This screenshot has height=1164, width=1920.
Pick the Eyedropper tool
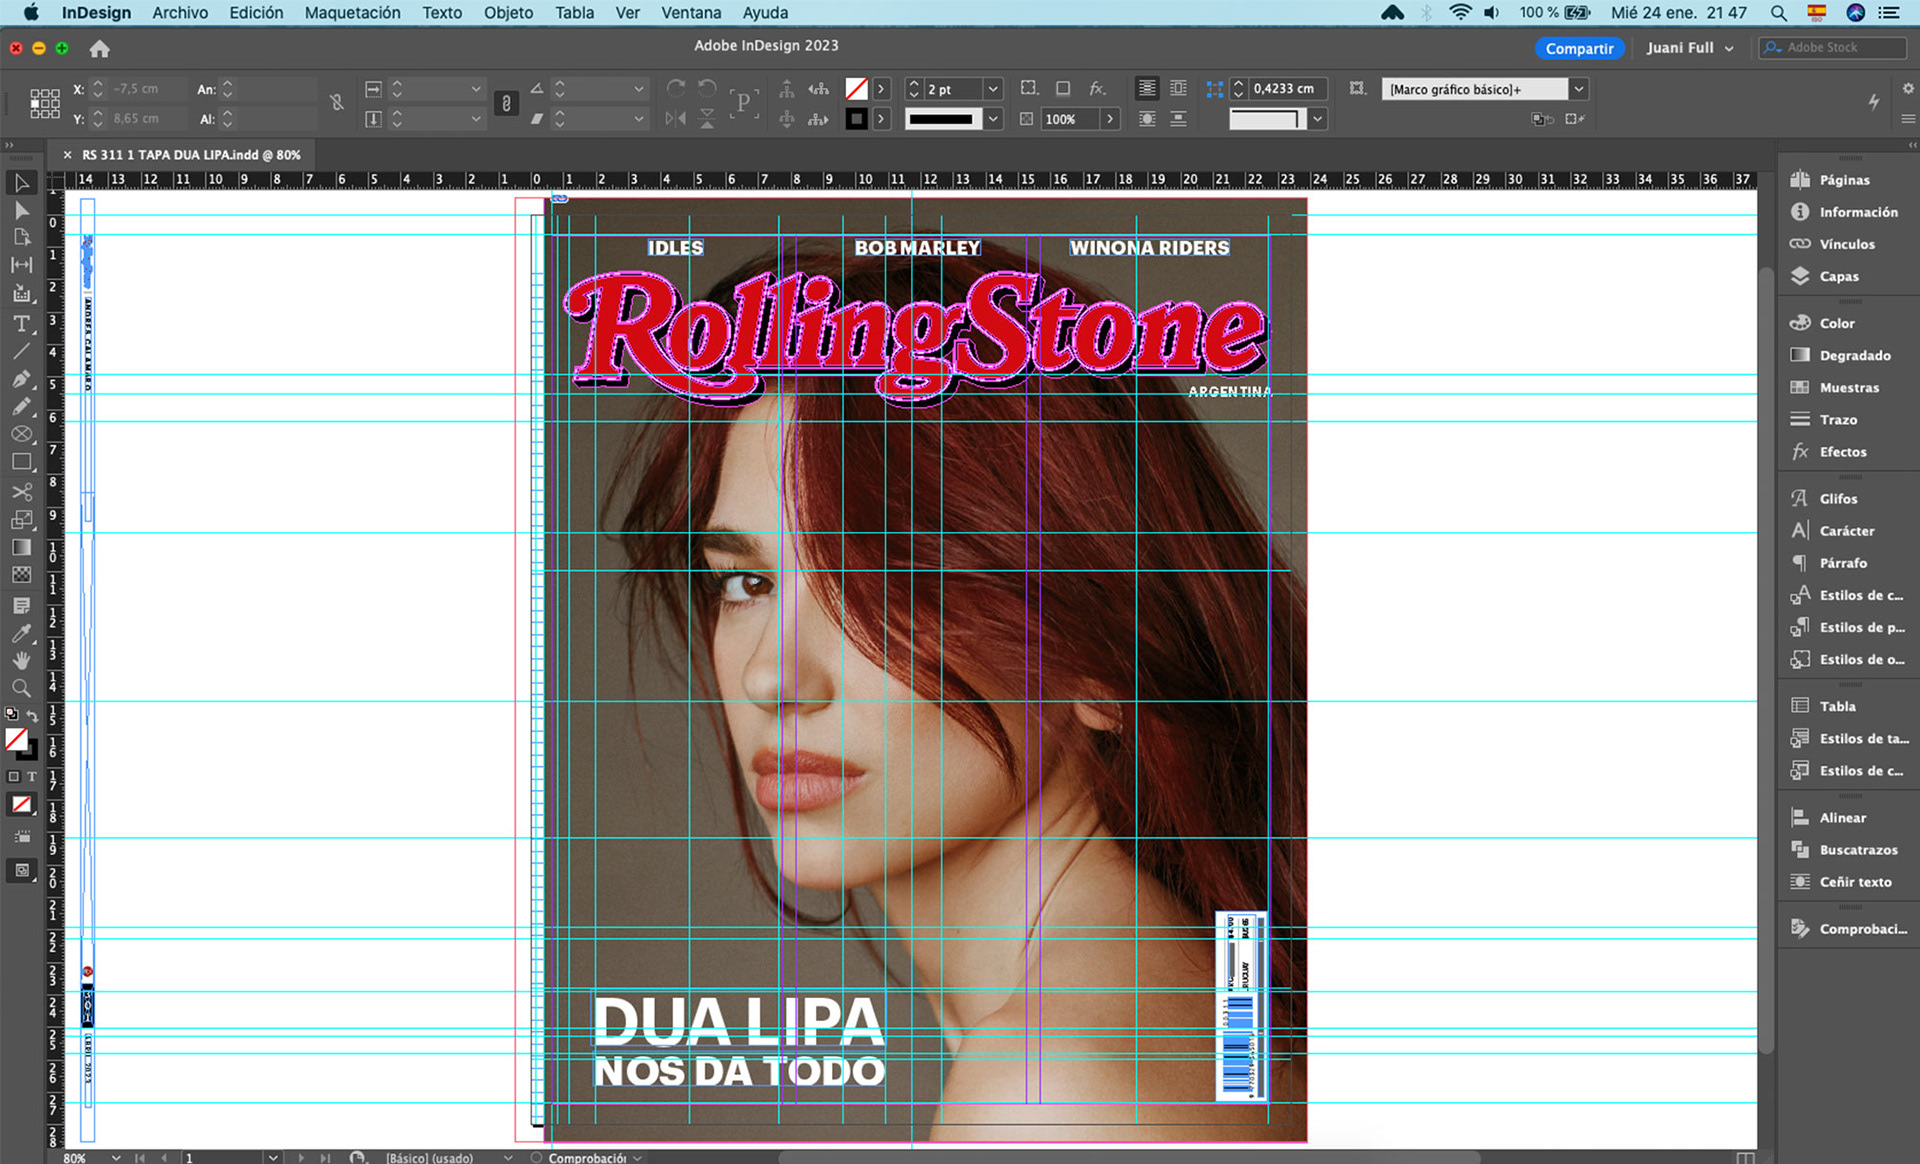tap(21, 633)
